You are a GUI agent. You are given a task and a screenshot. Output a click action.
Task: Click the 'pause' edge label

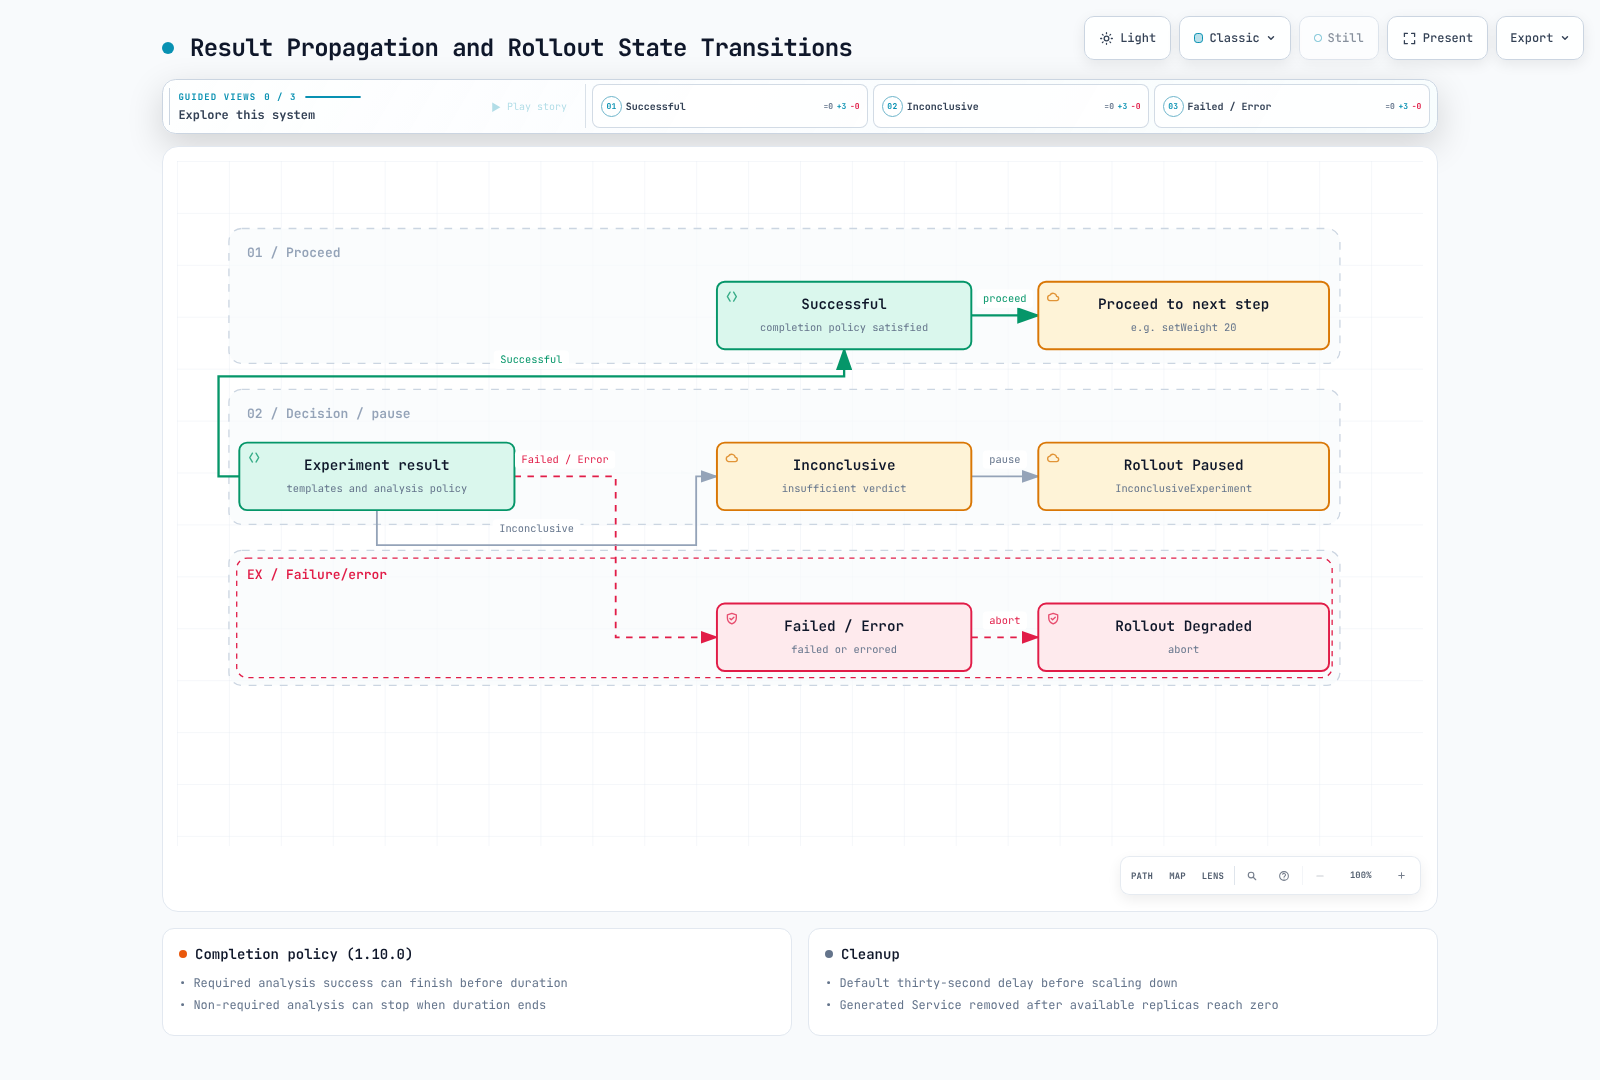1005,460
